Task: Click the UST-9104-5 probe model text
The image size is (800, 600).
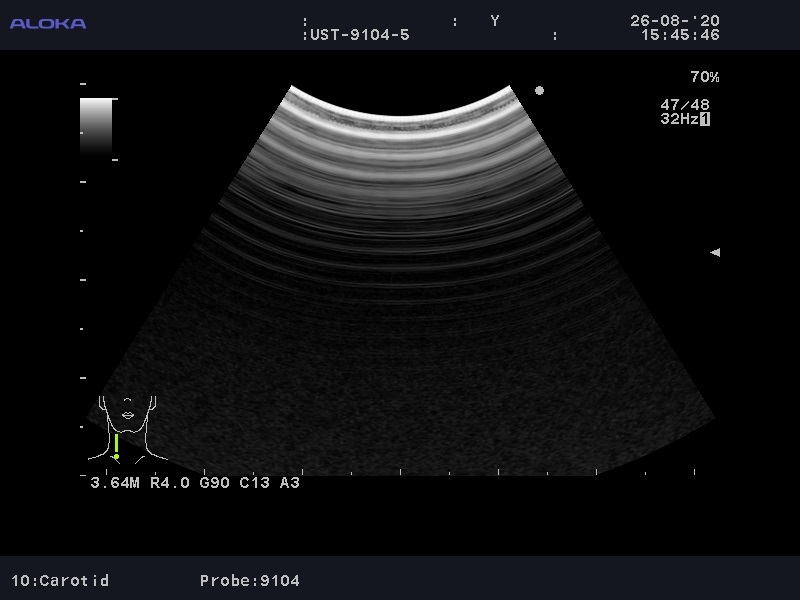Action: [359, 35]
